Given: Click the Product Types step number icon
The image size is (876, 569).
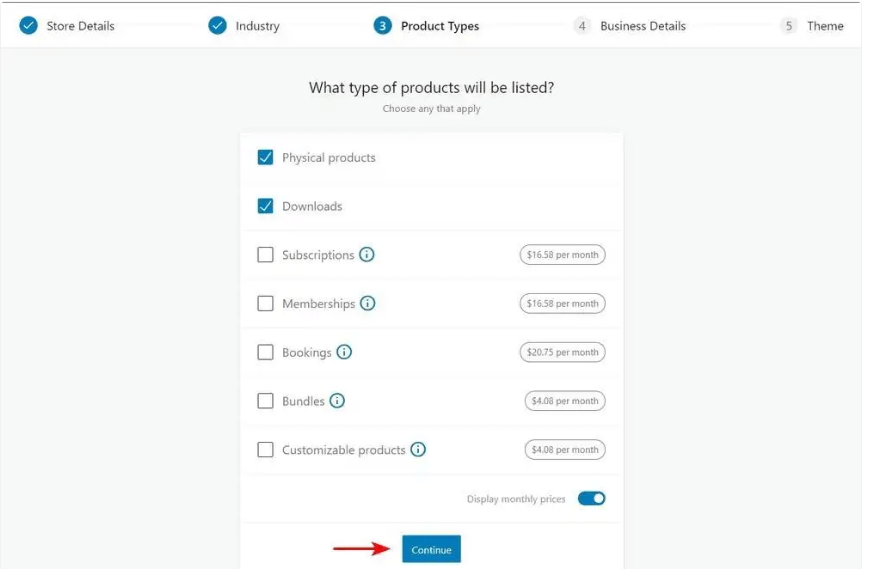Looking at the screenshot, I should pos(383,26).
